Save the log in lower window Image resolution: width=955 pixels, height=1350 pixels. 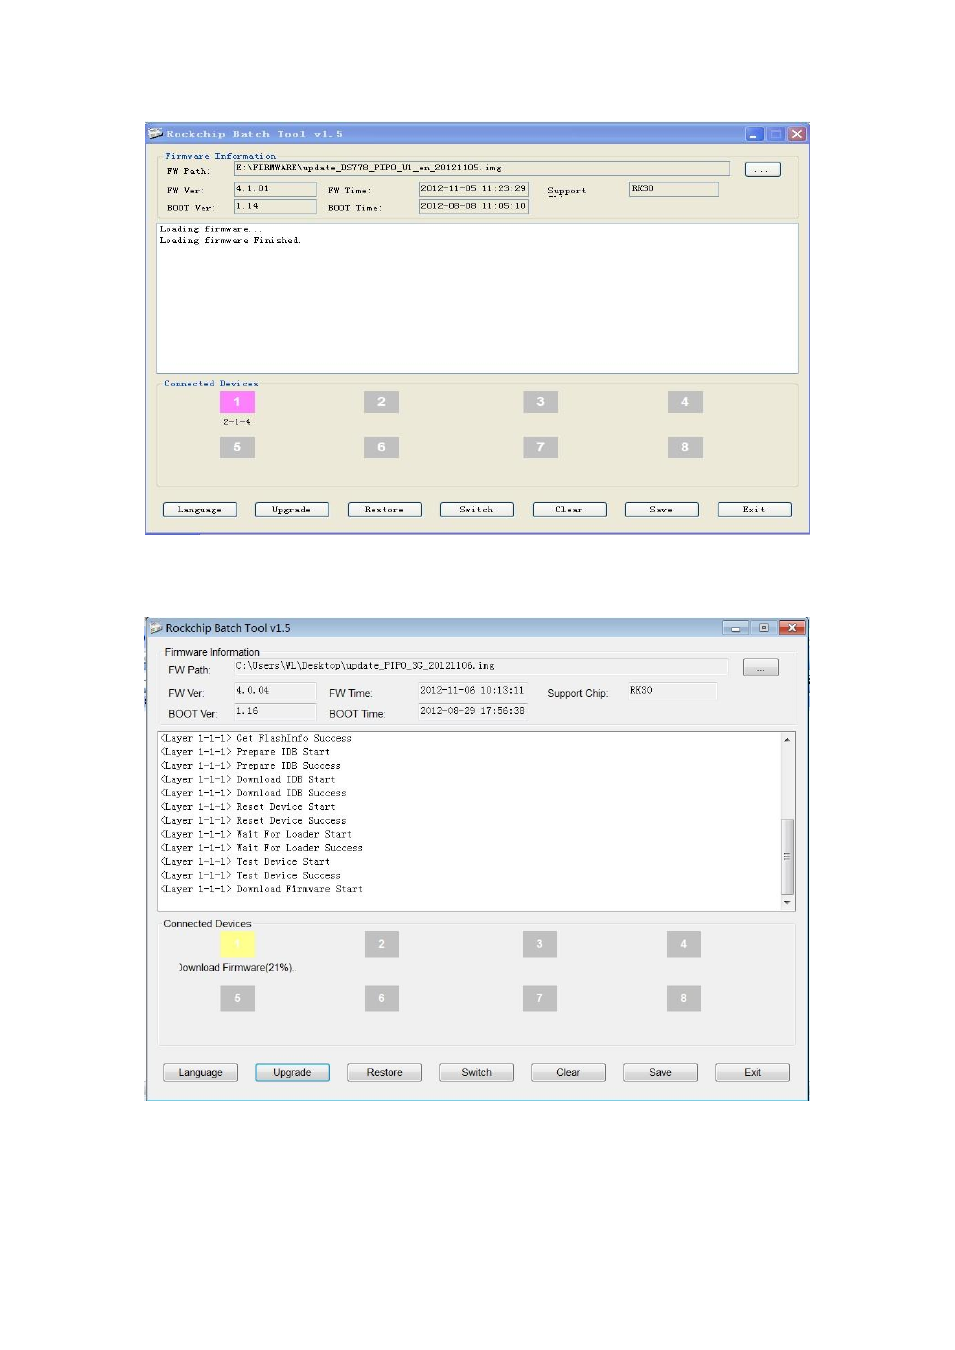[x=660, y=1072]
